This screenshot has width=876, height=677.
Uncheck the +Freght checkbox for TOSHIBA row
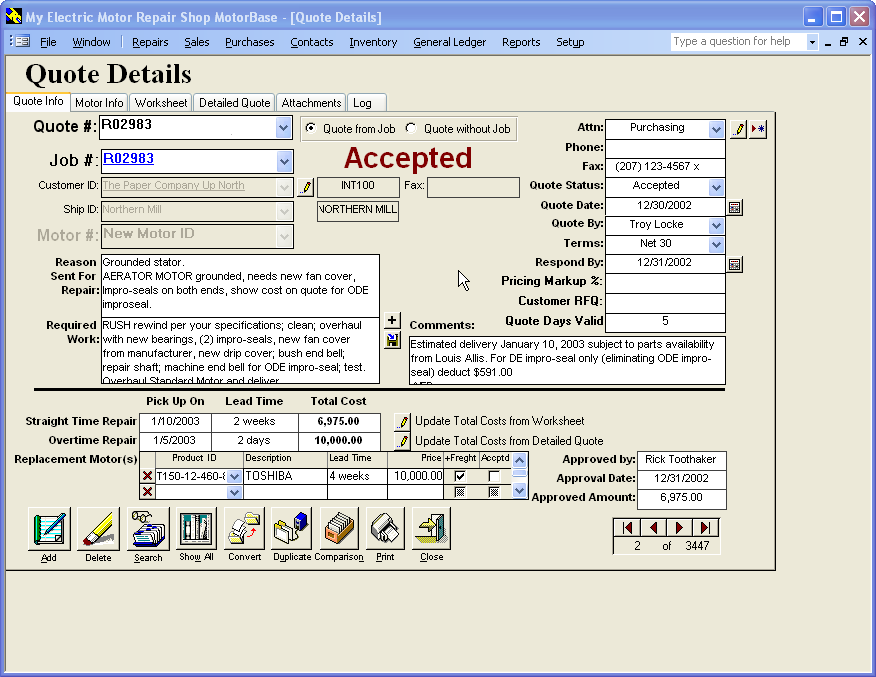[460, 476]
